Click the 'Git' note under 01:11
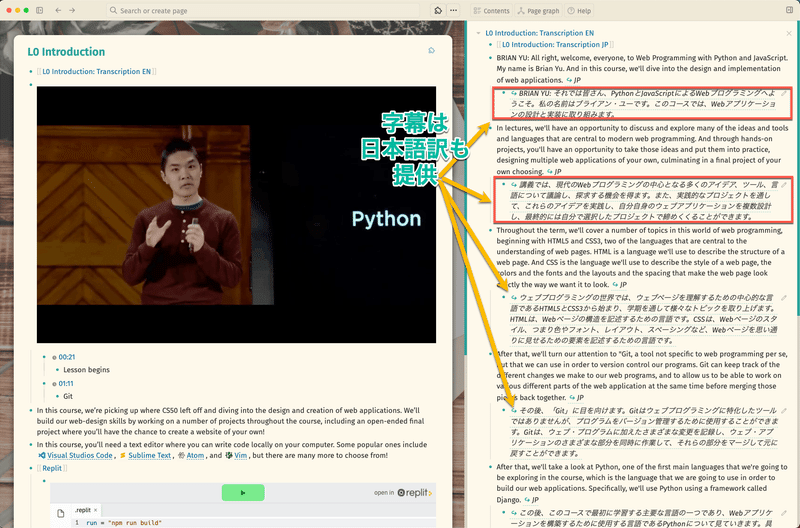The height and width of the screenshot is (528, 800). click(x=68, y=396)
